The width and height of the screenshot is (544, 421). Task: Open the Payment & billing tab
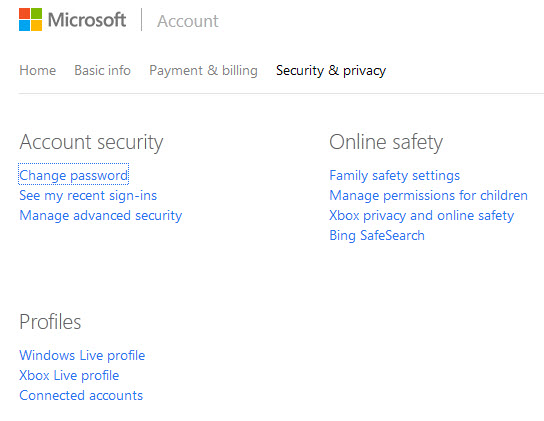(203, 71)
